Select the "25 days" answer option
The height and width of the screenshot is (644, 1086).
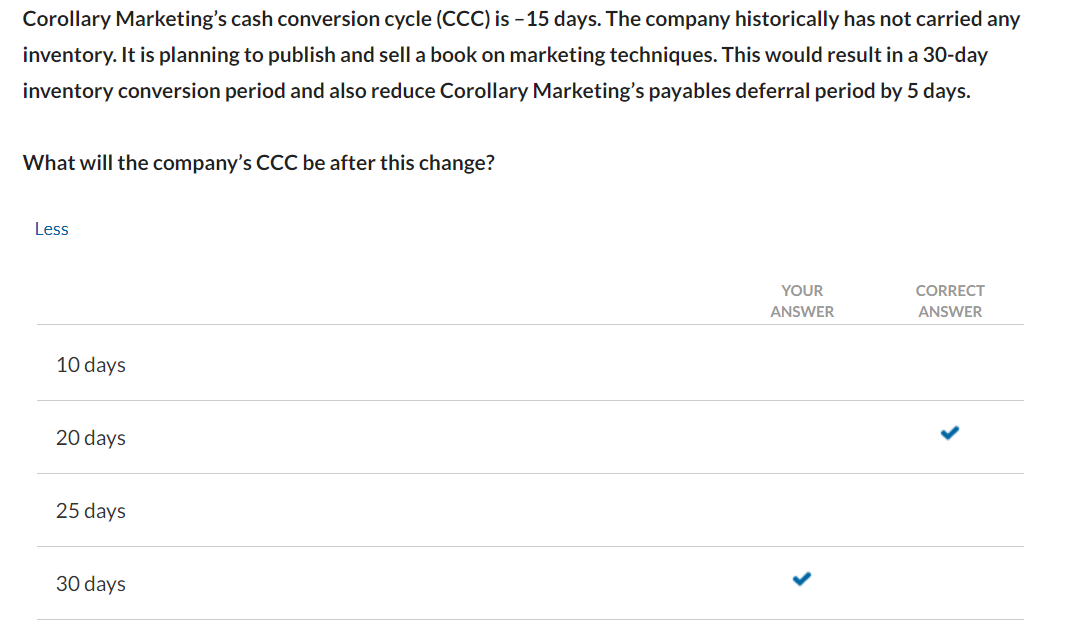pos(91,511)
